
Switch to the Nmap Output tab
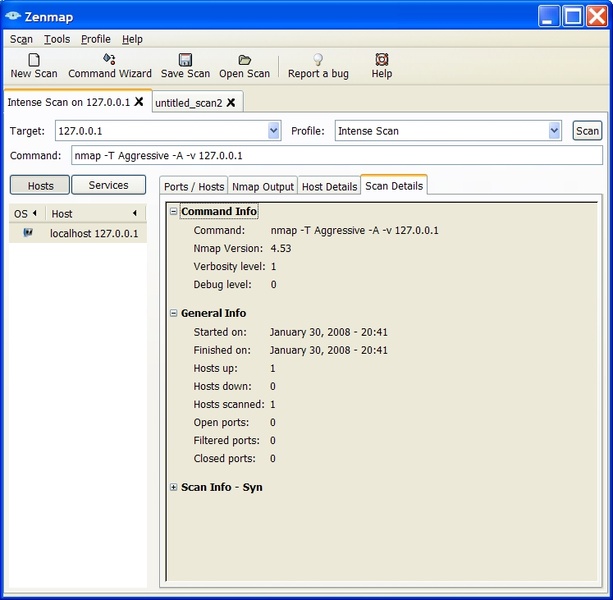click(263, 186)
